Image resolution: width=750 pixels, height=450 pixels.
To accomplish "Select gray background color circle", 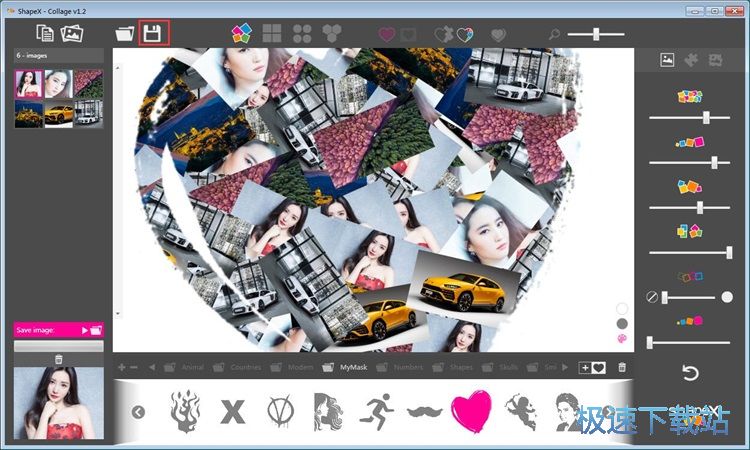I will pyautogui.click(x=622, y=324).
